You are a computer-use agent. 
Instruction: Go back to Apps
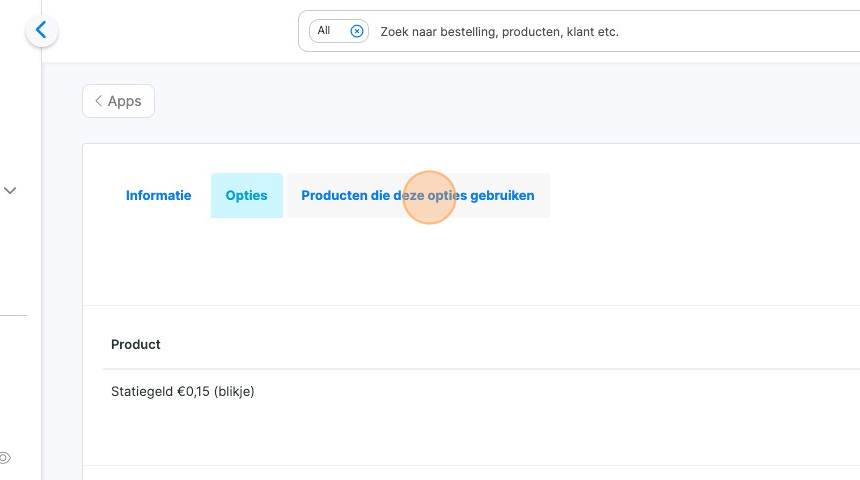click(x=118, y=101)
